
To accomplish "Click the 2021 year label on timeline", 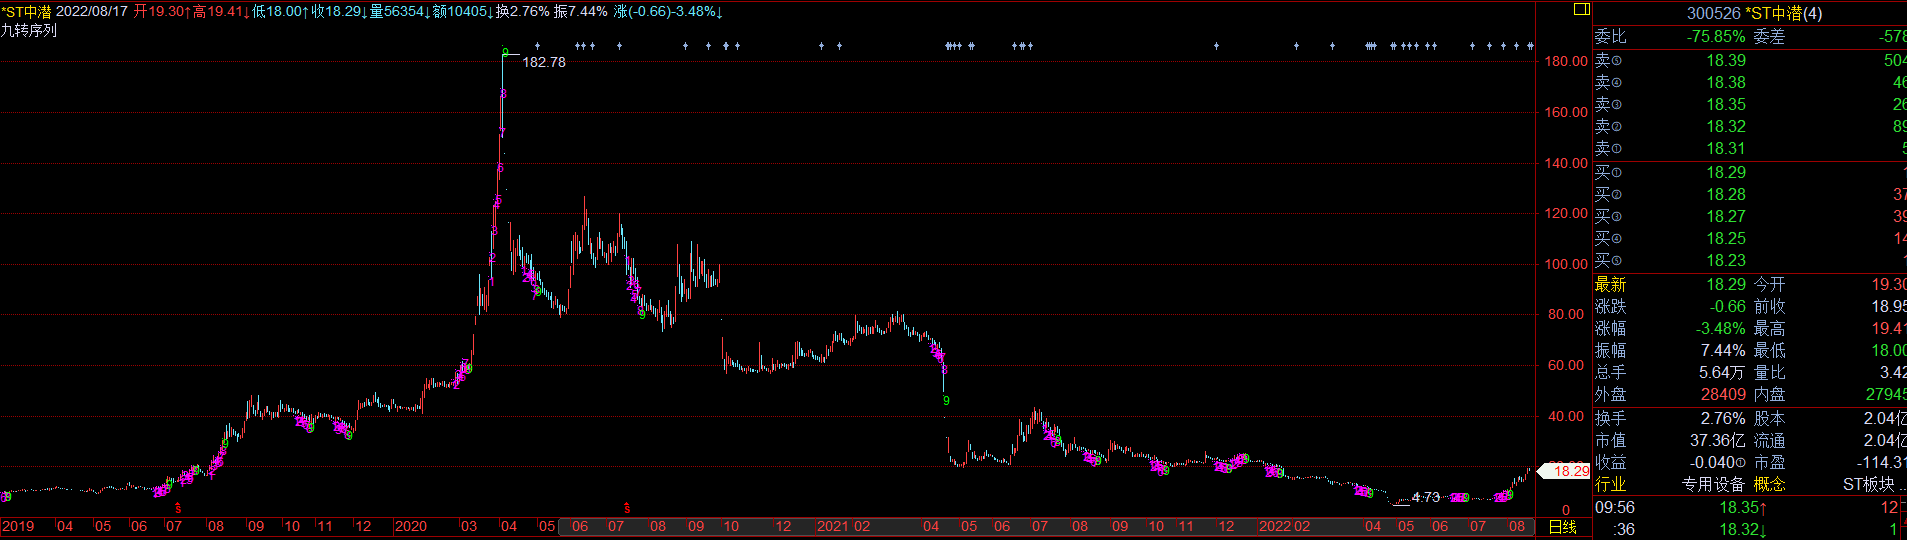I will point(833,526).
